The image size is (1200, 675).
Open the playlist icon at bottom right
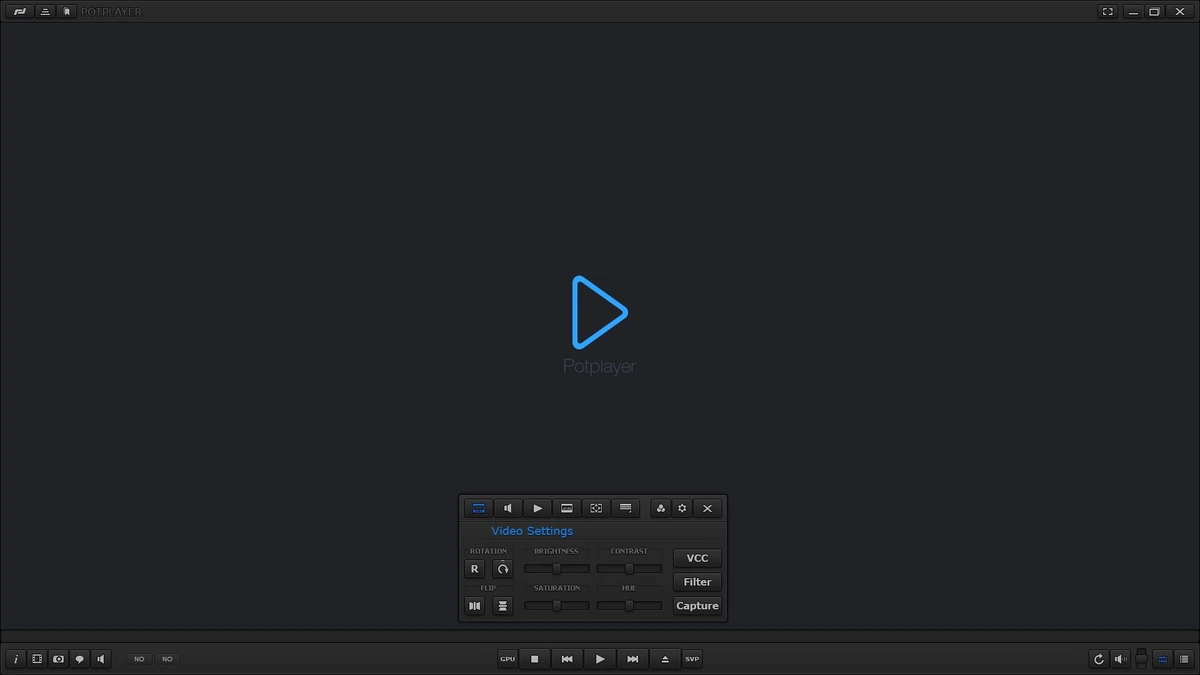pyautogui.click(x=1184, y=659)
